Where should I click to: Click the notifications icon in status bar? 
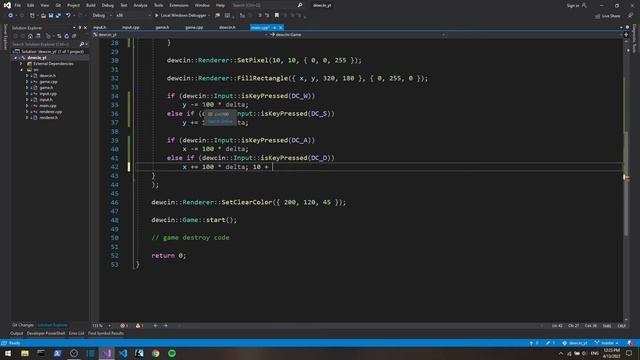pyautogui.click(x=631, y=343)
